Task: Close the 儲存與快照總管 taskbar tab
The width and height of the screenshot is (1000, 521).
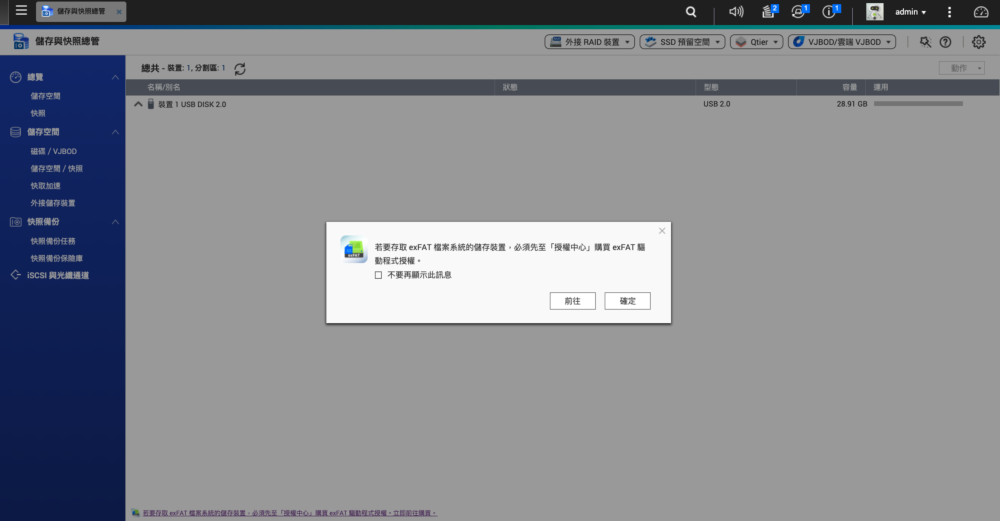Action: 119,11
